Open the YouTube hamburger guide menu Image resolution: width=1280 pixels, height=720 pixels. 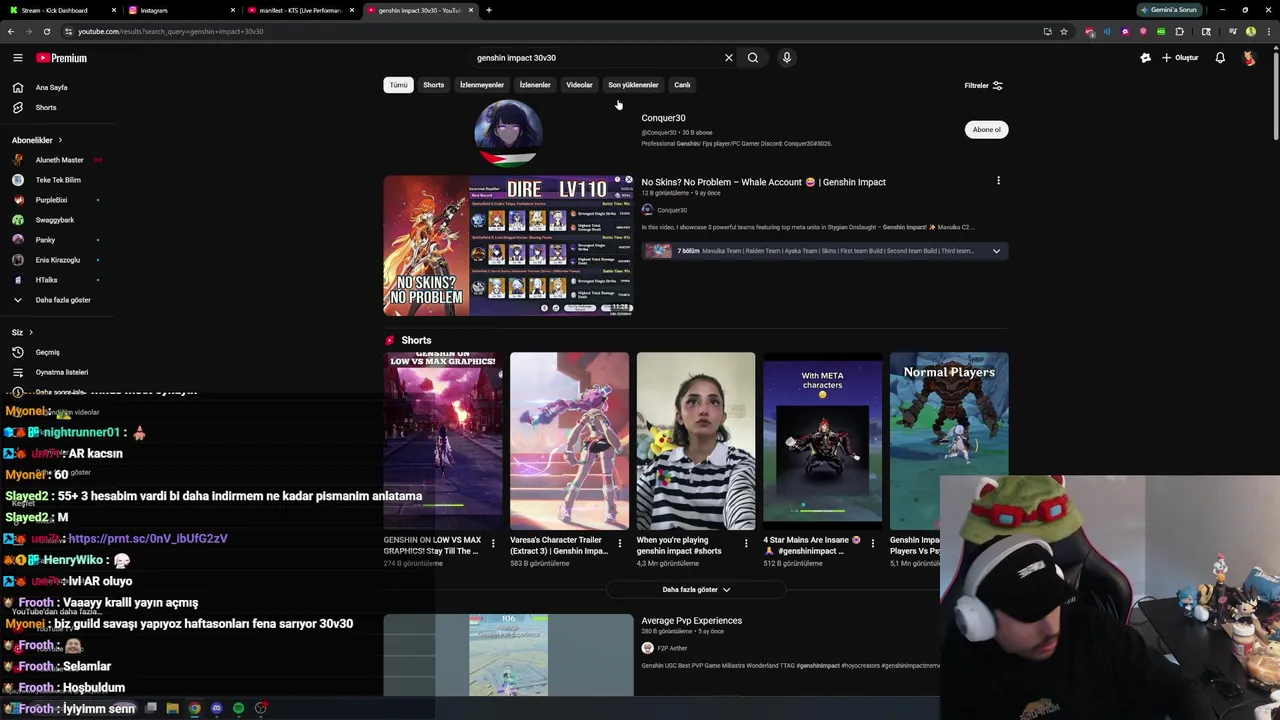[17, 58]
